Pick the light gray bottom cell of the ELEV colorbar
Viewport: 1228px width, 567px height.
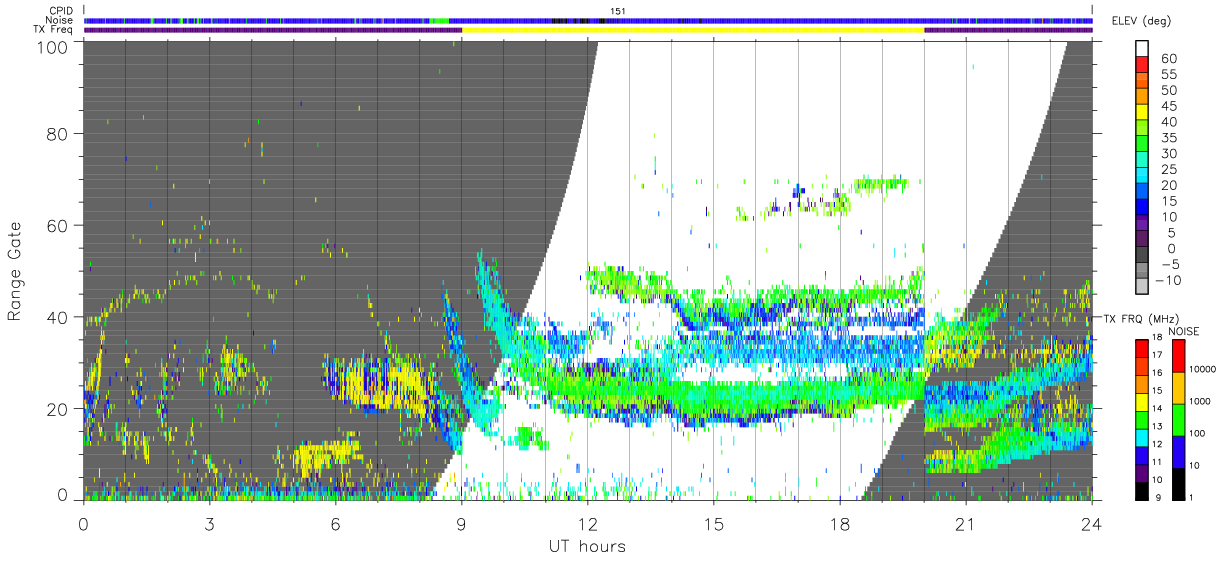pos(1143,287)
